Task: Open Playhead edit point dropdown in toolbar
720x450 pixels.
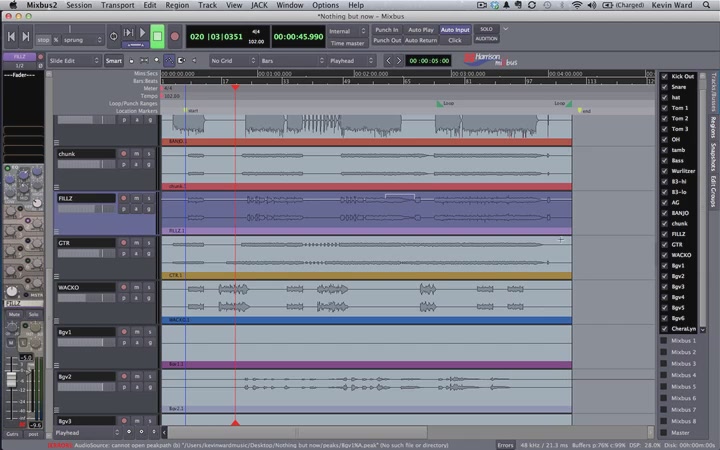Action: pyautogui.click(x=352, y=61)
